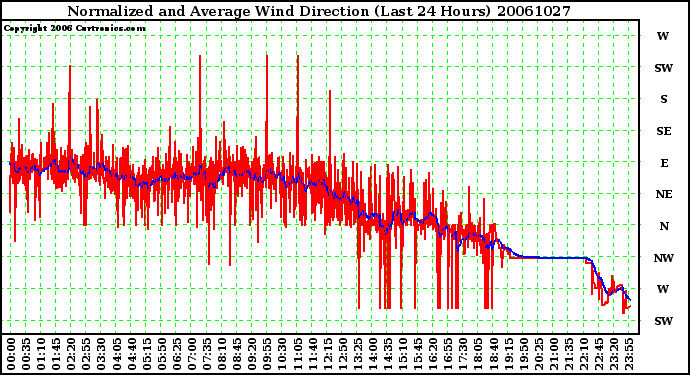The image size is (690, 375).
Task: Click the '05:15' time axis label
Action: click(x=147, y=354)
